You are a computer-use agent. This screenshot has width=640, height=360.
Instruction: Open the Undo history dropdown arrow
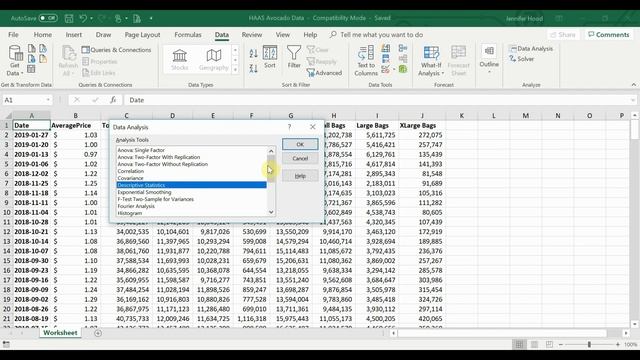(91, 18)
